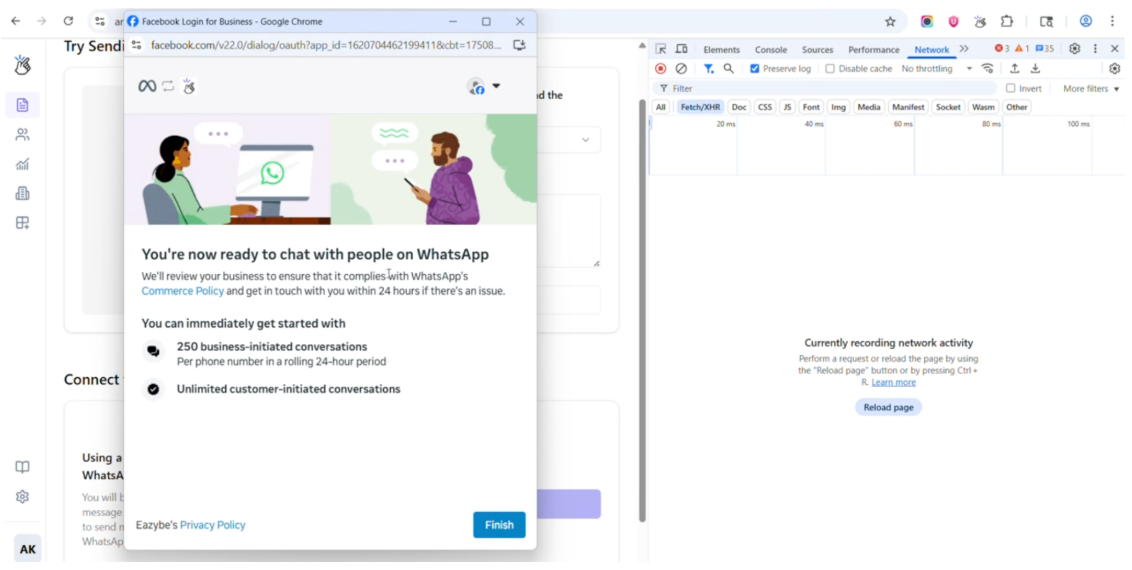Screen dimensions: 1132x570
Task: Select the CSS request filter
Action: click(x=765, y=107)
